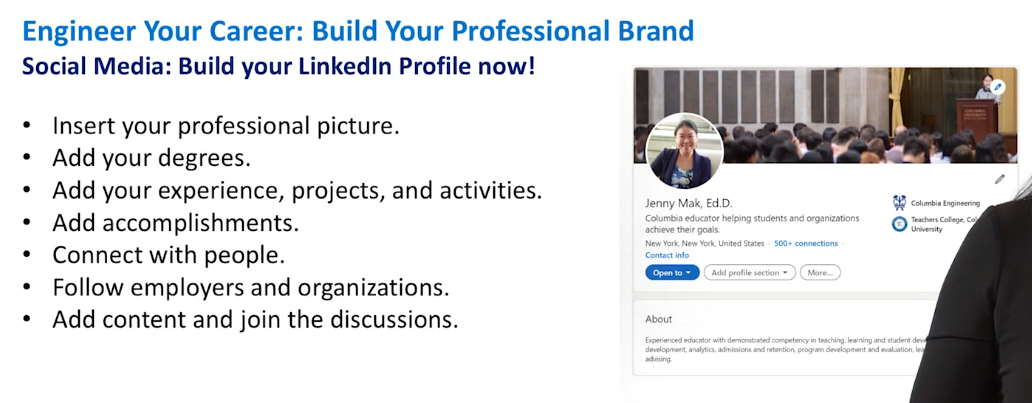Open Jenny Mak's circular profile photo
The height and width of the screenshot is (403, 1032).
(684, 151)
